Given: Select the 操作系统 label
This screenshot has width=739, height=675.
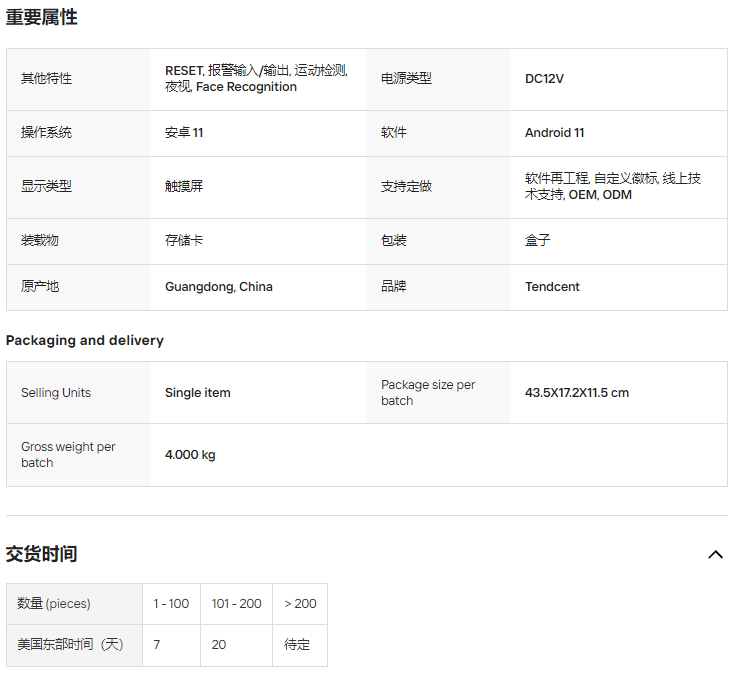Looking at the screenshot, I should click(46, 132).
